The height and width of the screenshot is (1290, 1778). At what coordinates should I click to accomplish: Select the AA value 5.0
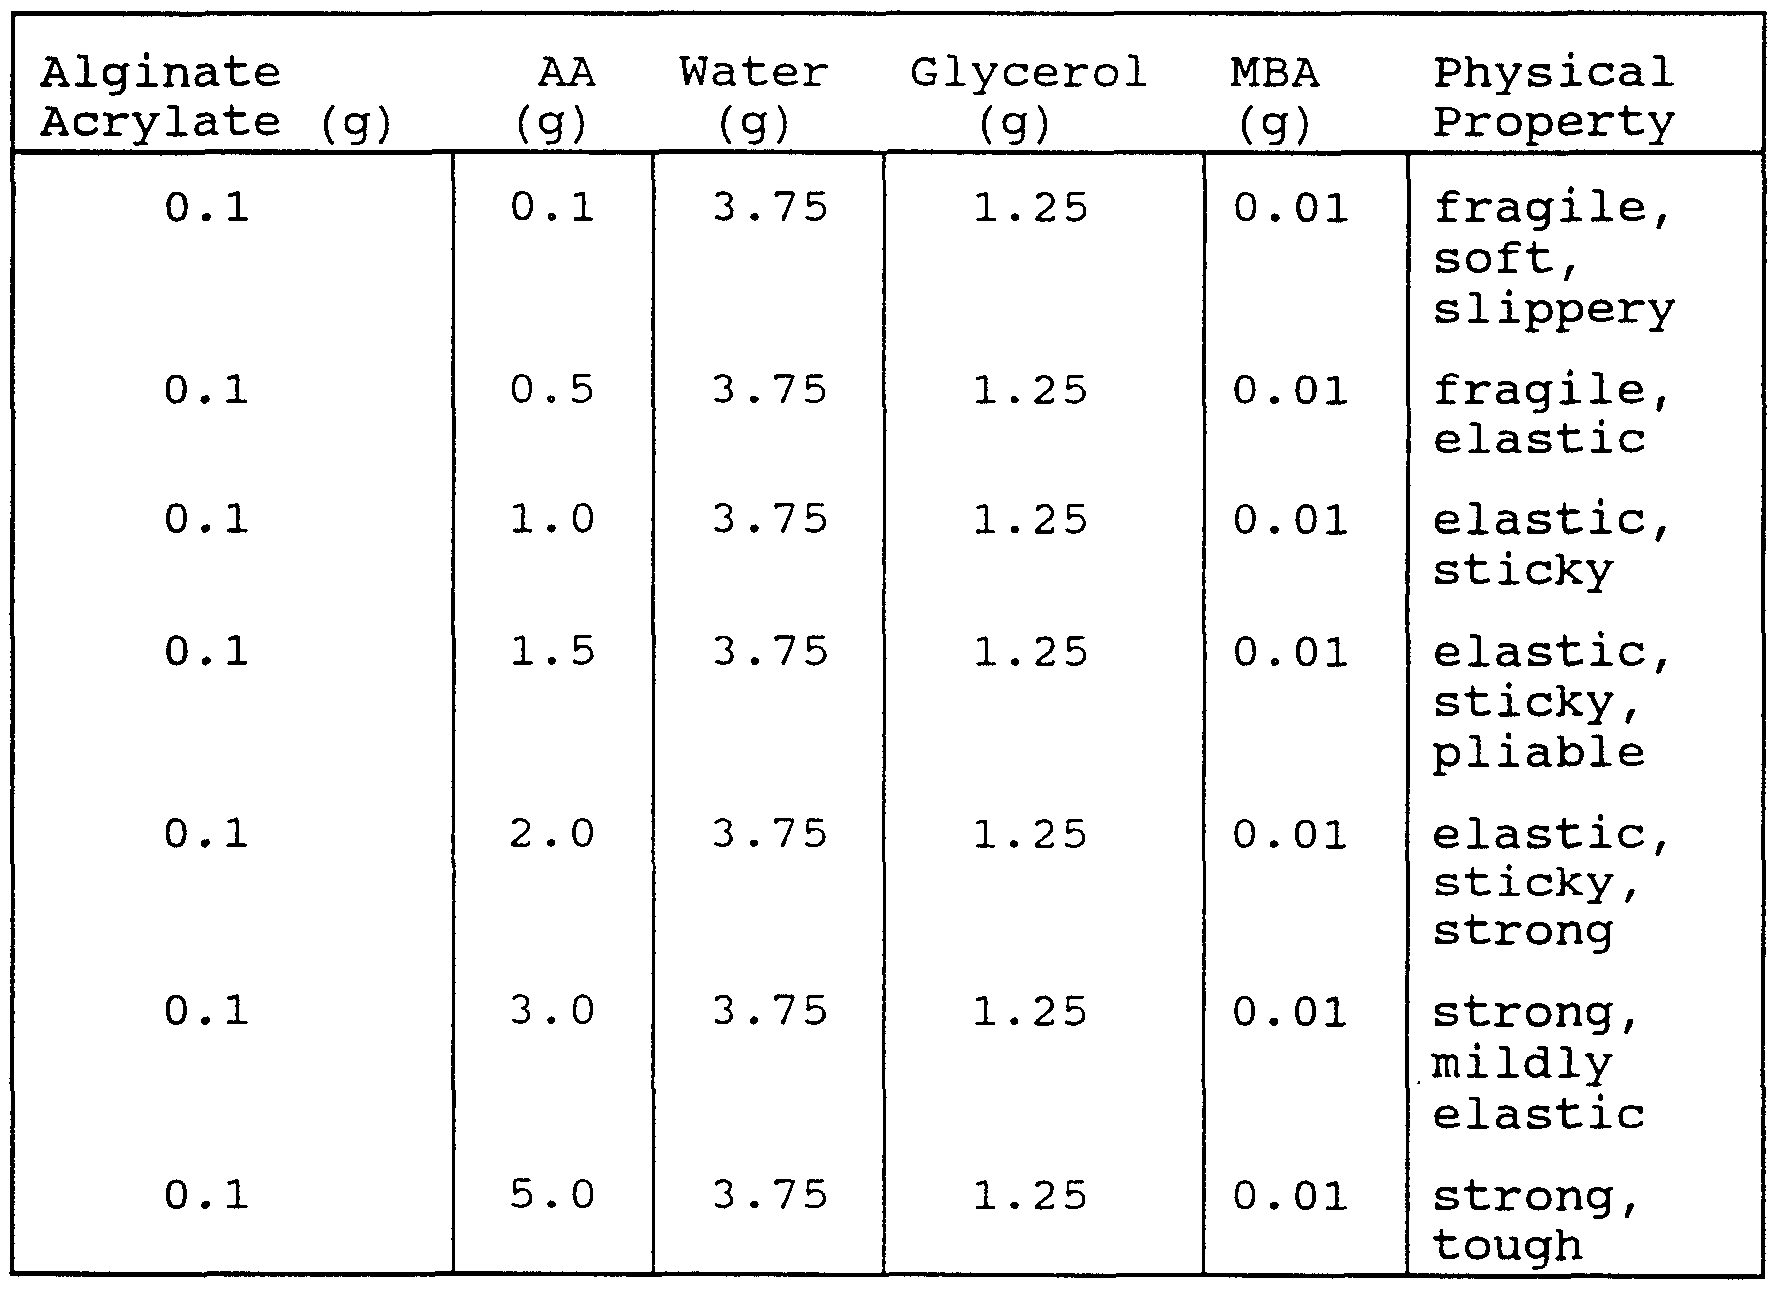(x=552, y=1195)
